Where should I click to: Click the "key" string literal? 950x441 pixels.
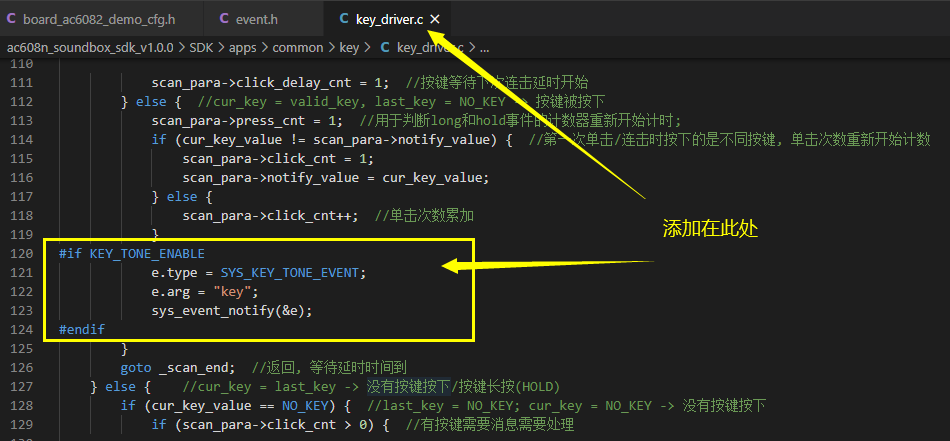pyautogui.click(x=233, y=291)
